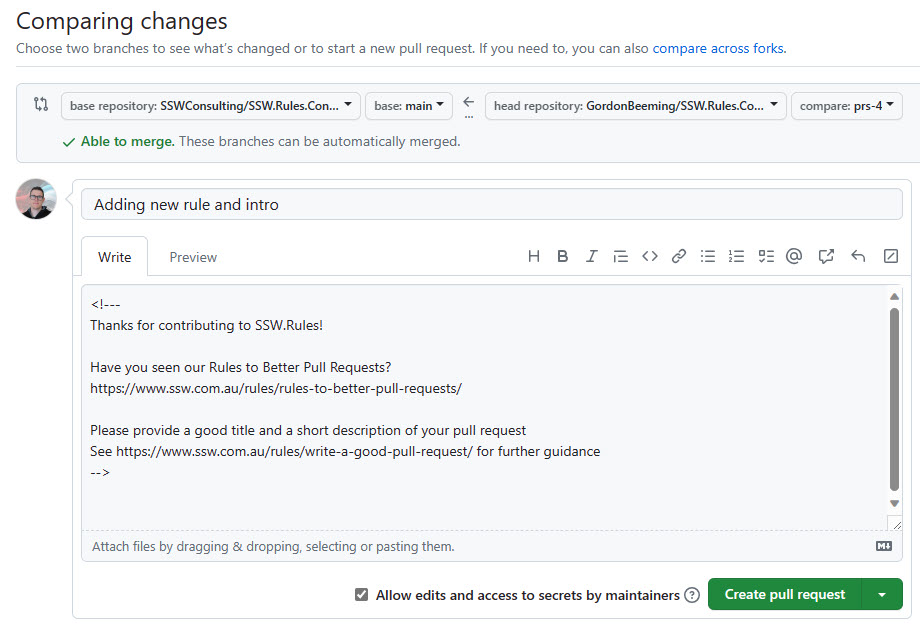Open the compare across forks link

tap(718, 48)
